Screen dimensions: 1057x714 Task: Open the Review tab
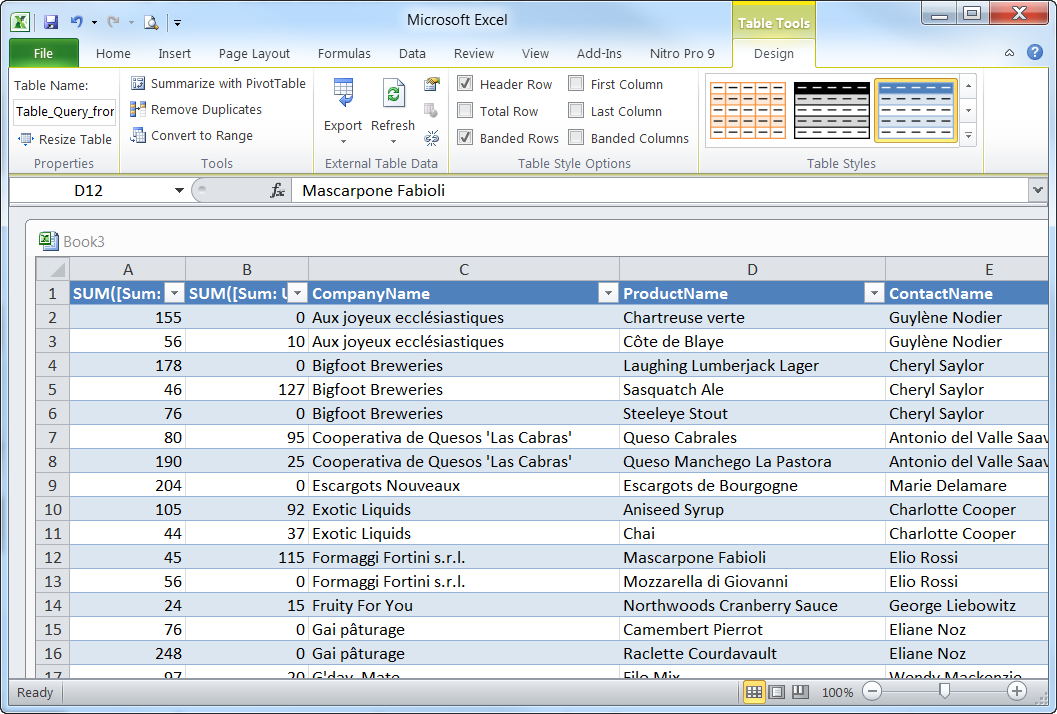click(x=473, y=53)
